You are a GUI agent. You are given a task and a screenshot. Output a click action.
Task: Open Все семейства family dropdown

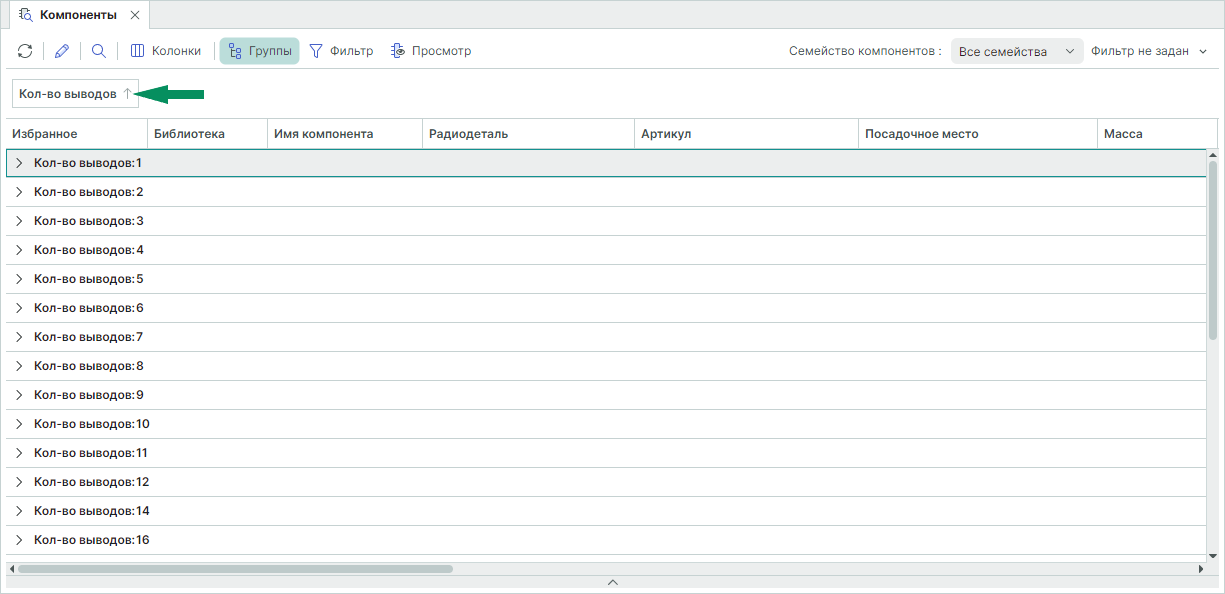[1016, 51]
